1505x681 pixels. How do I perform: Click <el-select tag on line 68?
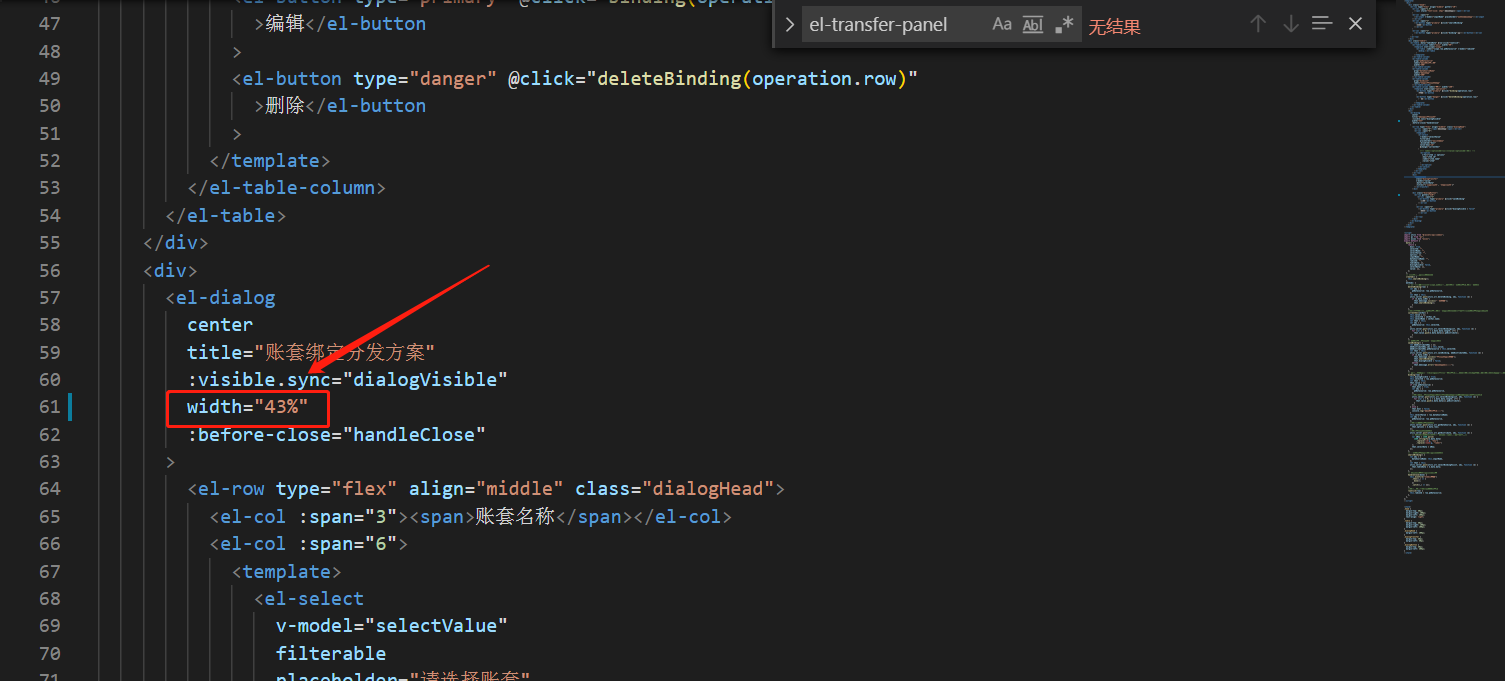[309, 598]
